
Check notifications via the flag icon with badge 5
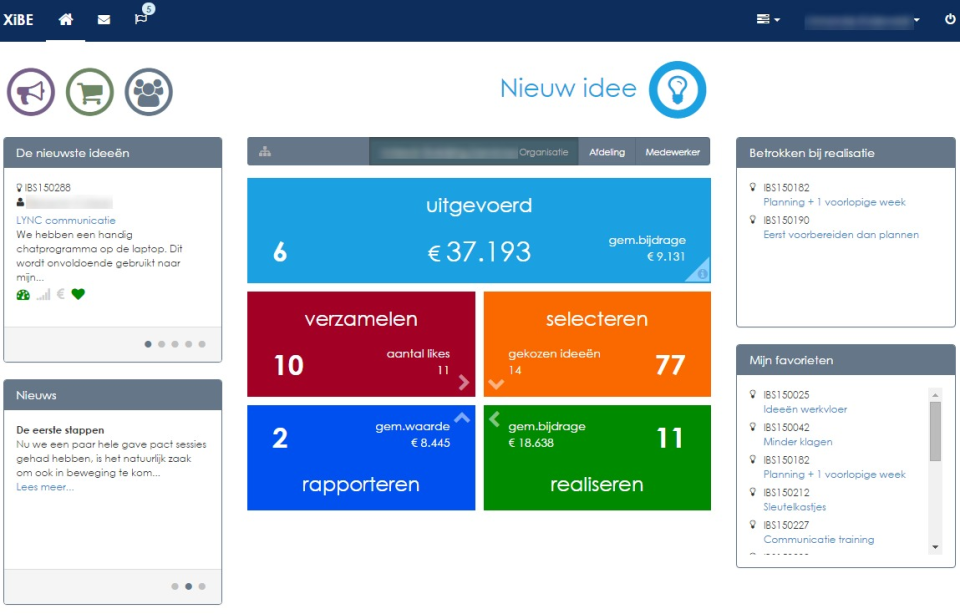[x=141, y=18]
